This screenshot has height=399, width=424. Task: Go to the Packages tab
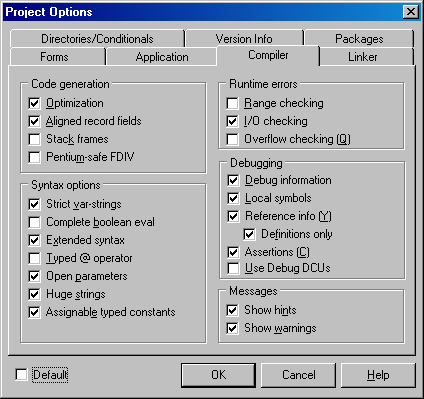pyautogui.click(x=359, y=39)
